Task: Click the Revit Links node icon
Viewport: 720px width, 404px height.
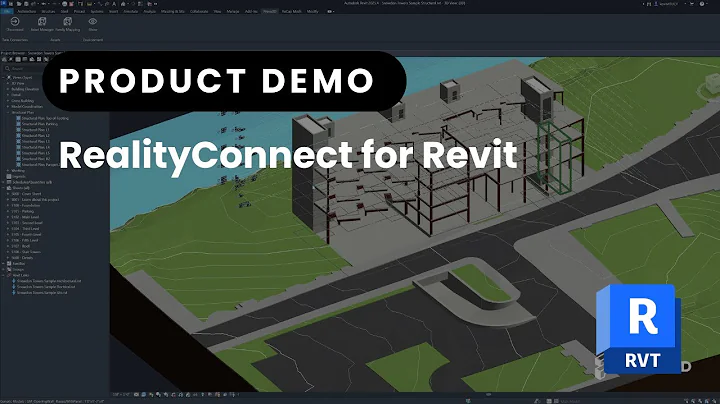Action: (9, 275)
